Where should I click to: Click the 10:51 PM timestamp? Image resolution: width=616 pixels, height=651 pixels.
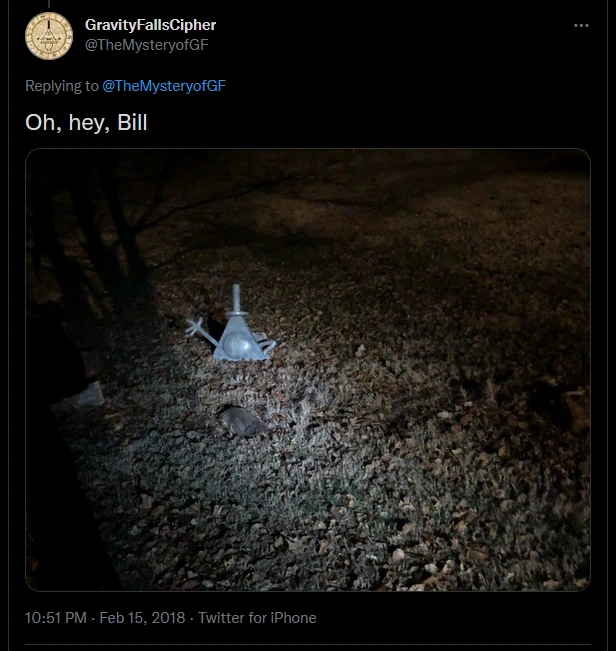(x=56, y=618)
